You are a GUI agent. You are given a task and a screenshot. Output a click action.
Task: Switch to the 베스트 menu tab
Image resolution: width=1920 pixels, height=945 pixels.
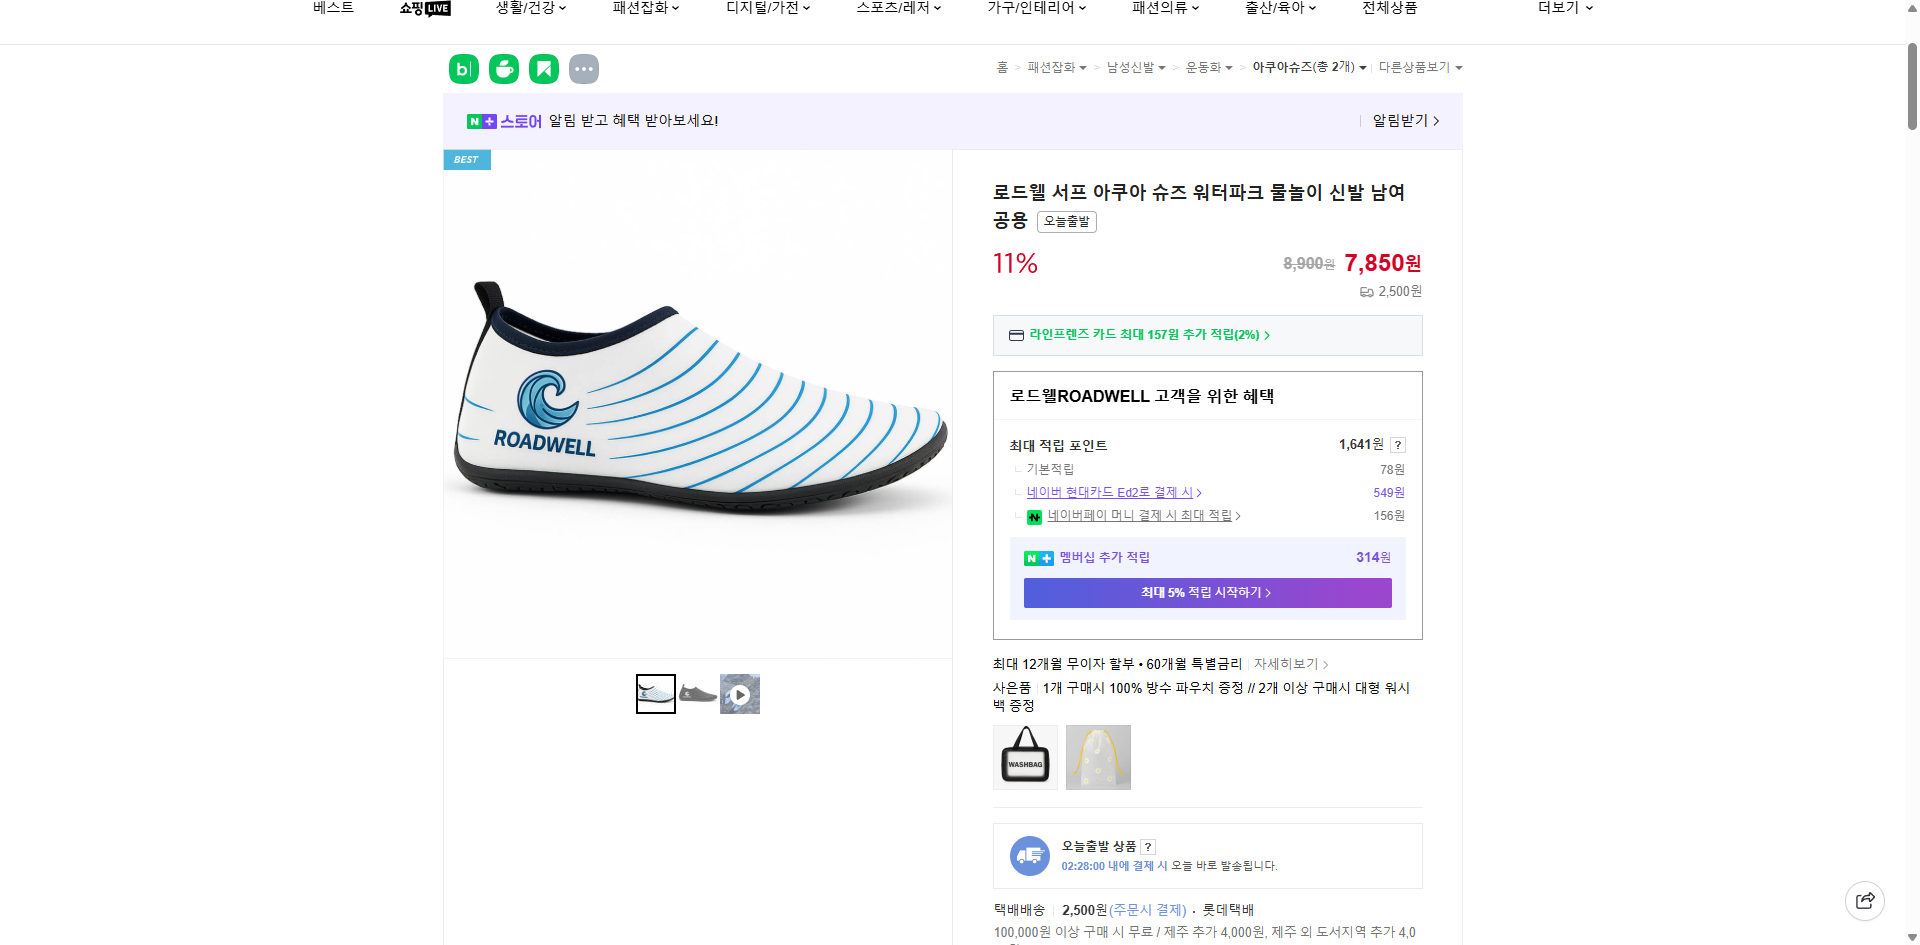(332, 8)
